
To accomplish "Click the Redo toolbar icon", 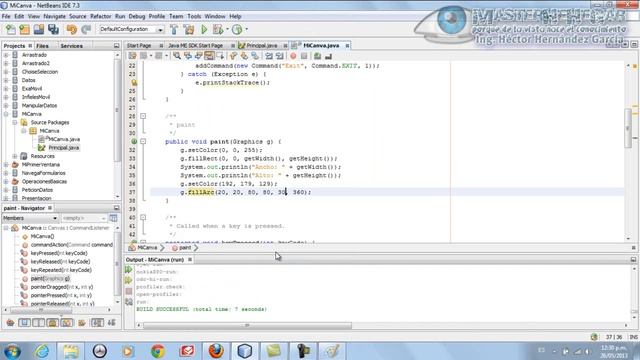I will (x=86, y=29).
